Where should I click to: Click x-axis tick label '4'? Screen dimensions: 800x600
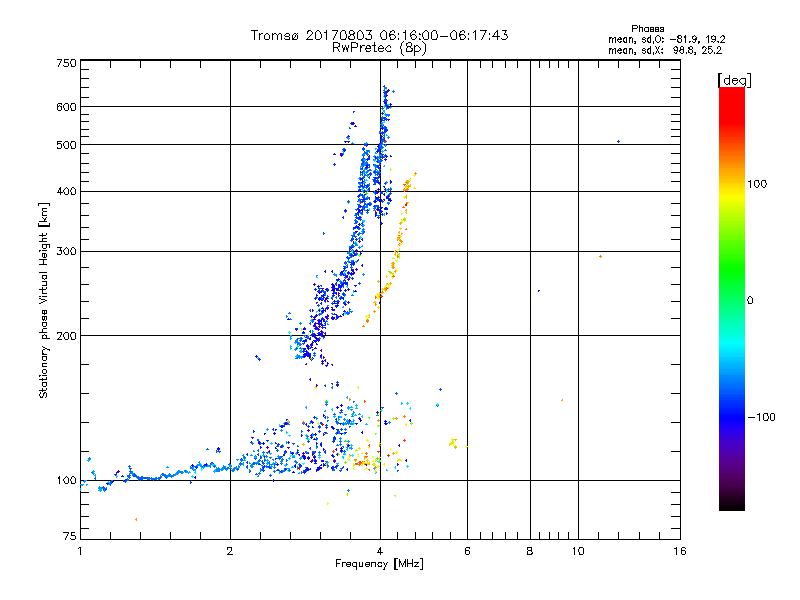[x=380, y=551]
